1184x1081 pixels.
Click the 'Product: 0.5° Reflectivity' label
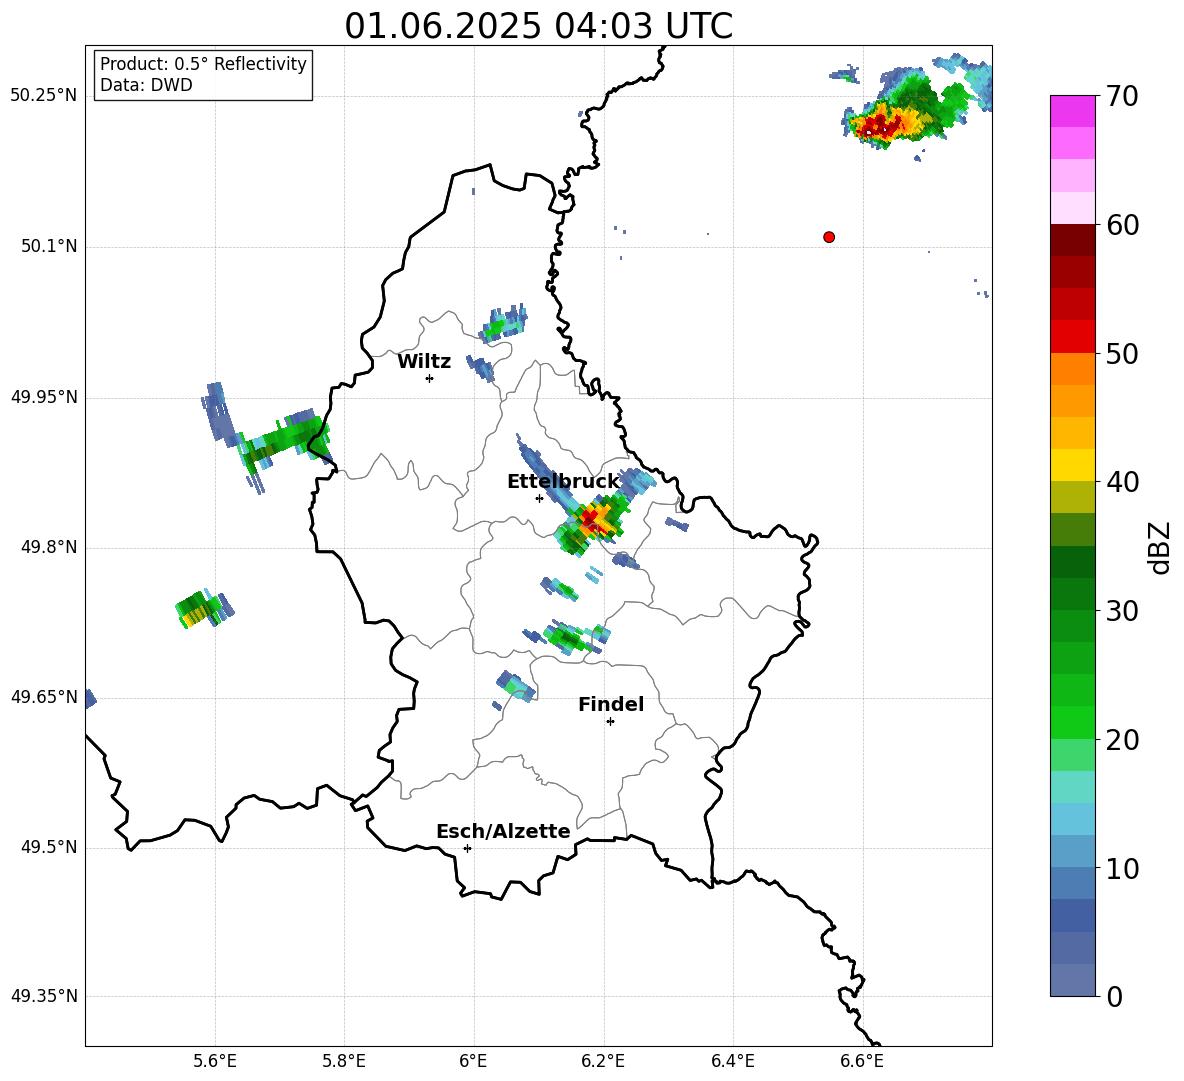pyautogui.click(x=203, y=64)
